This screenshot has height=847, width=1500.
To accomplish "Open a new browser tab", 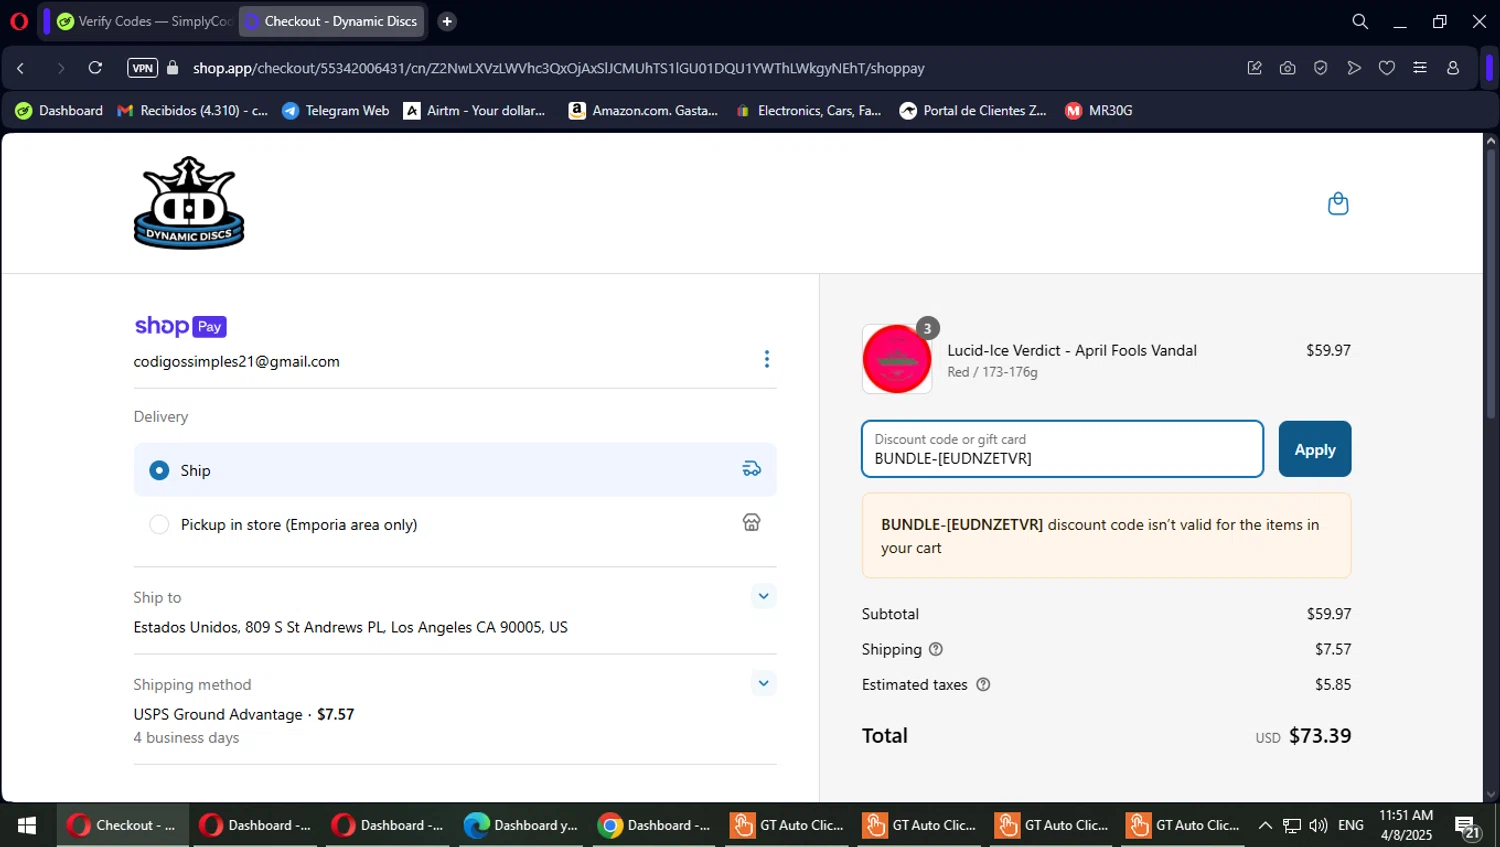I will tap(447, 21).
